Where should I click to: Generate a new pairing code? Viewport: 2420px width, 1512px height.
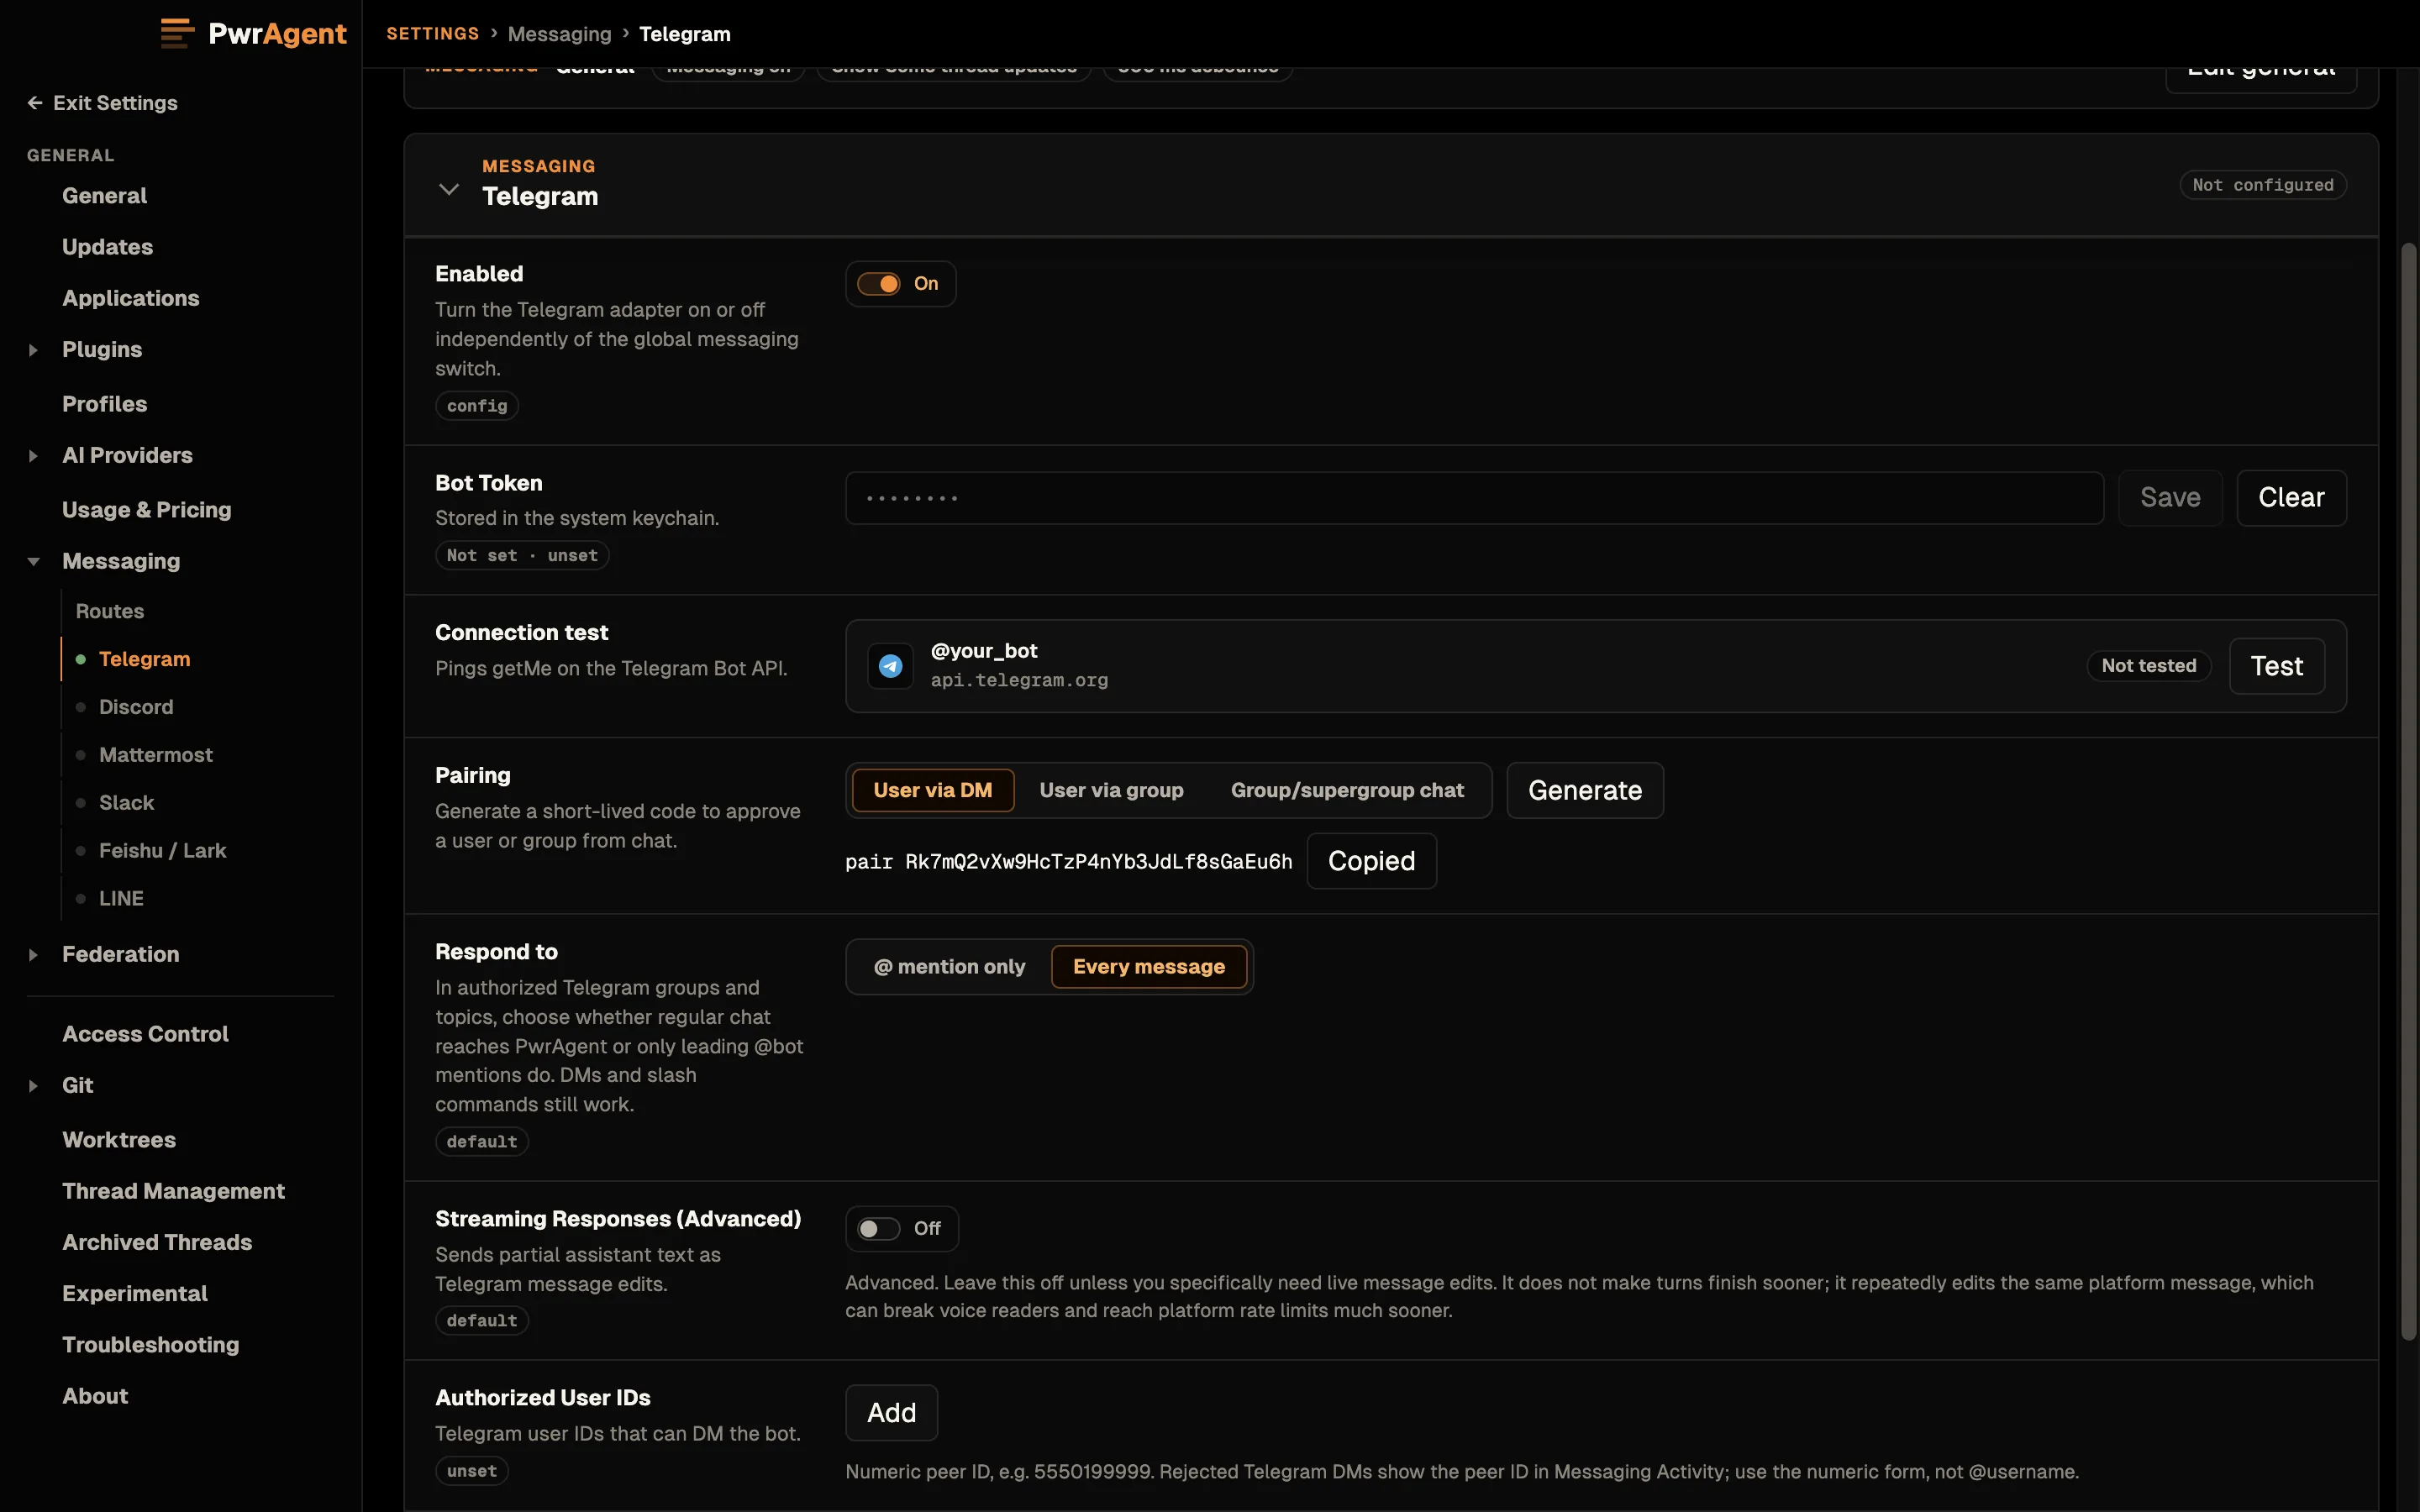point(1585,791)
